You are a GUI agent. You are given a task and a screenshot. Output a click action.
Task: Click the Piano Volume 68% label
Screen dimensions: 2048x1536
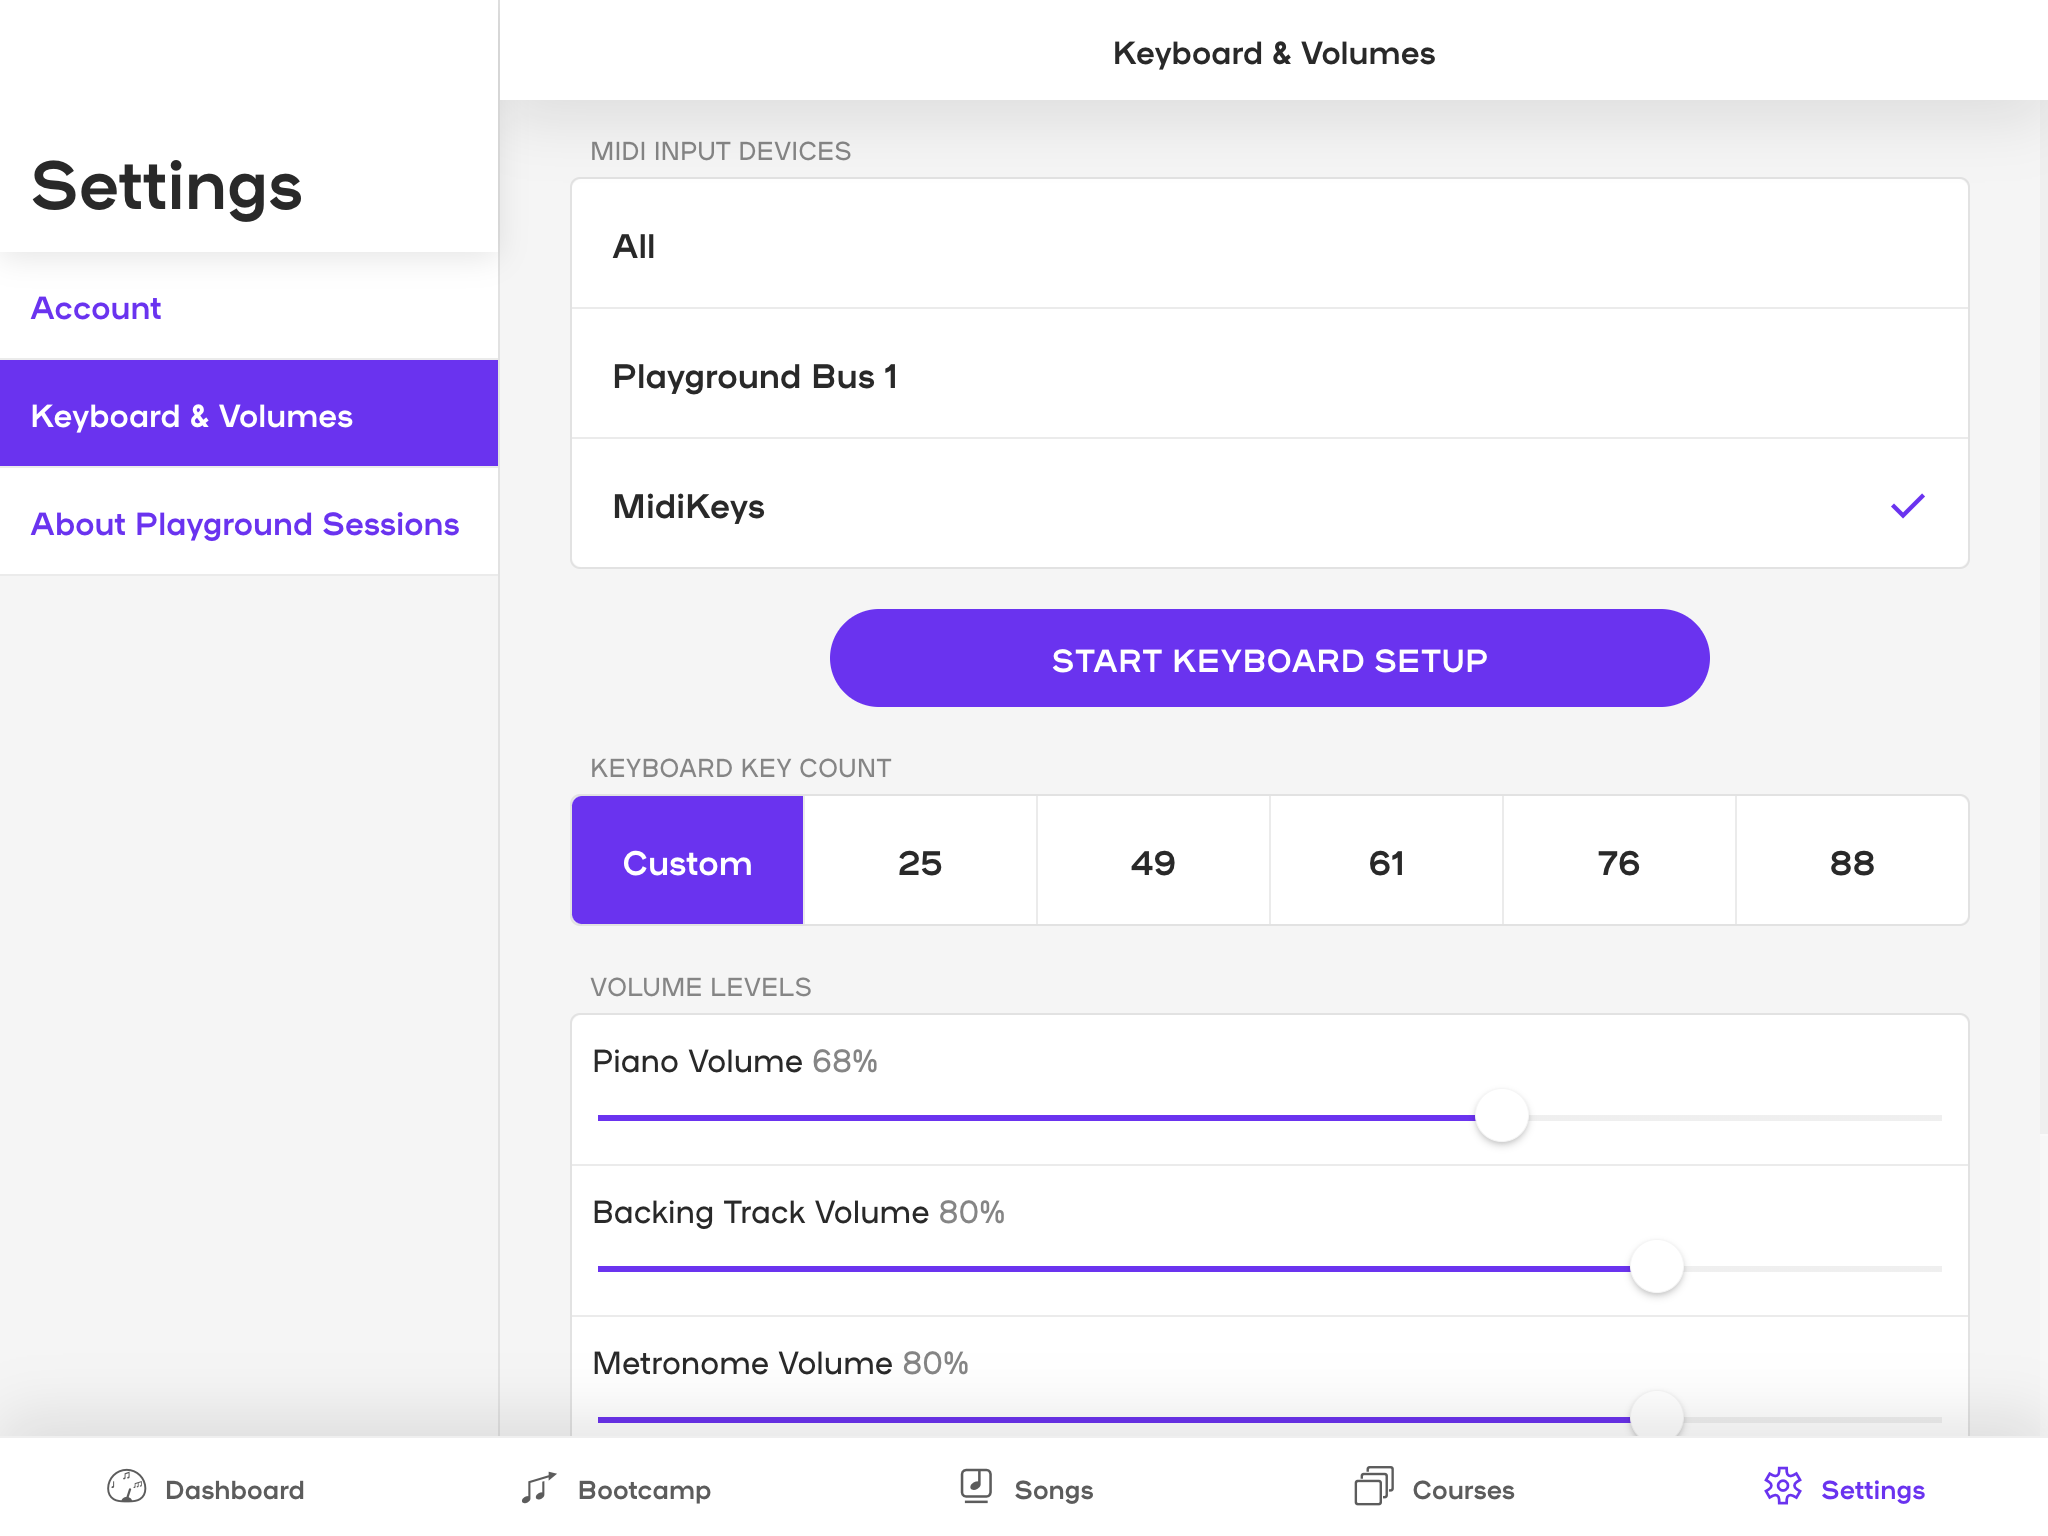tap(735, 1061)
